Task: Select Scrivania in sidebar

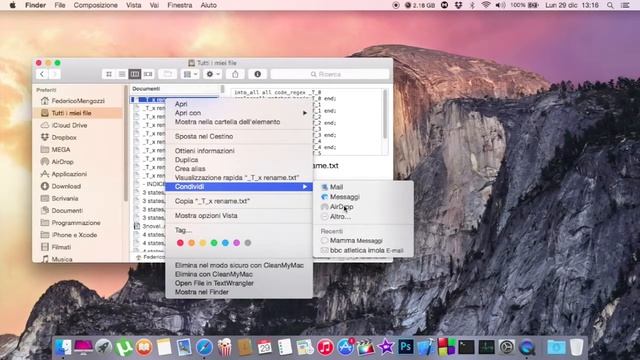Action: coord(64,198)
